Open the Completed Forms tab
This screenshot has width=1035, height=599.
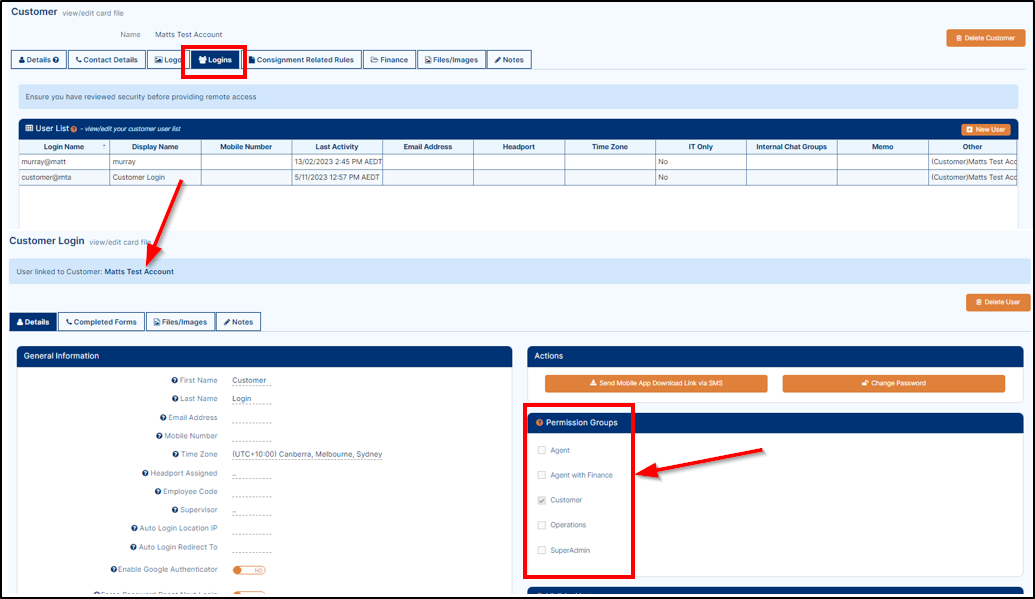[x=101, y=322]
